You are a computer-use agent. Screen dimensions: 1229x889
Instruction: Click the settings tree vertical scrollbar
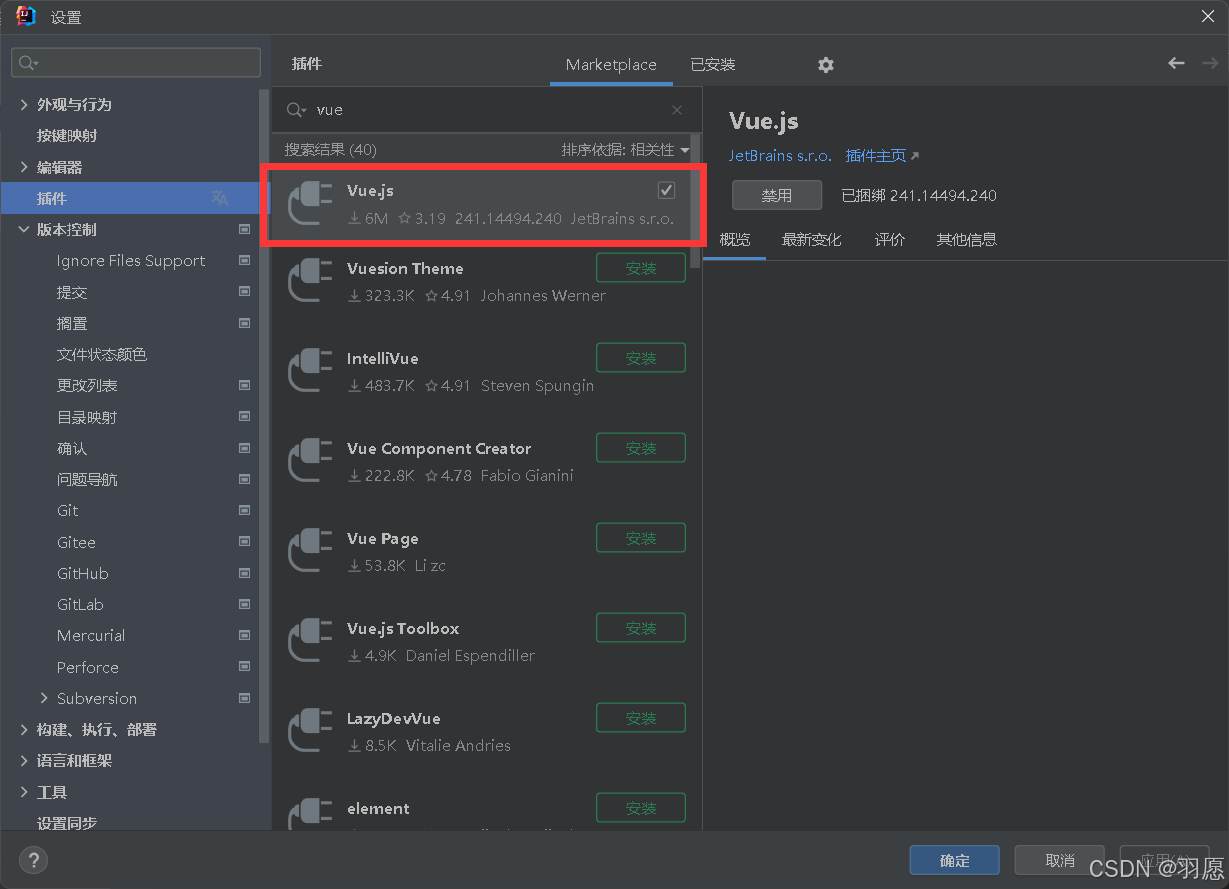[x=265, y=415]
